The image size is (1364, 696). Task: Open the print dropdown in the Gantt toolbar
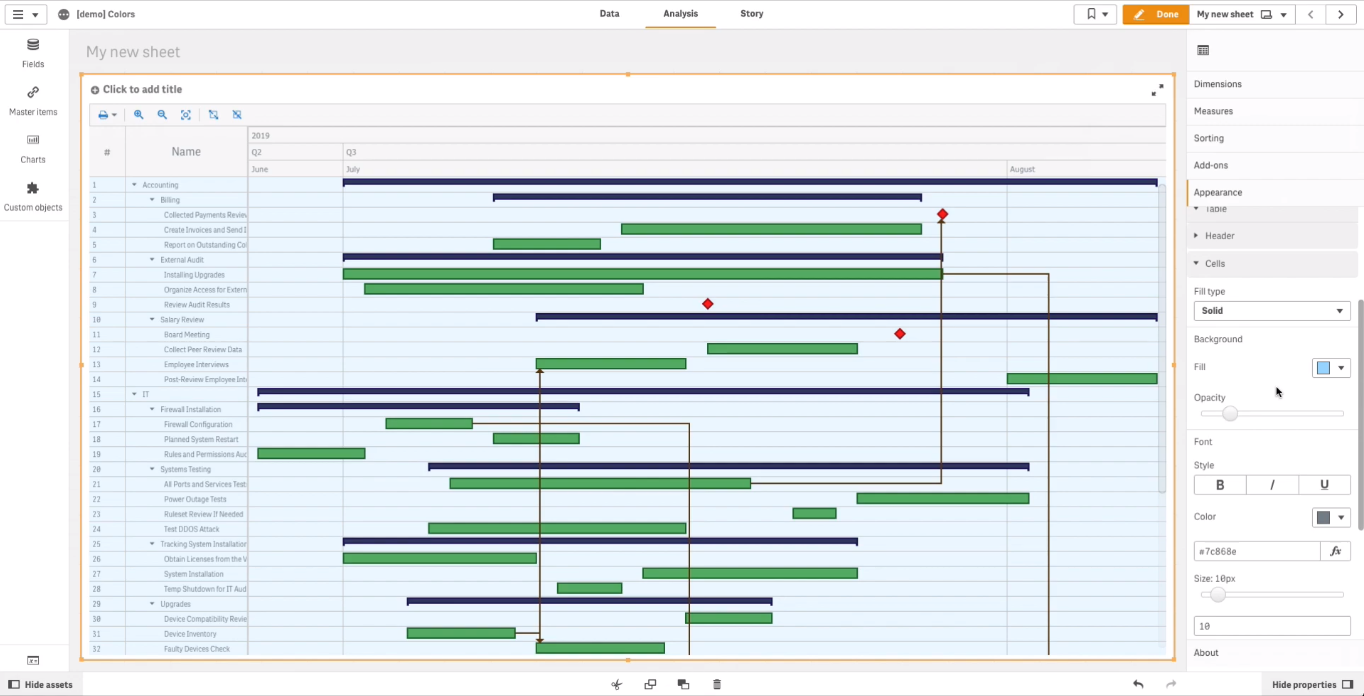107,115
